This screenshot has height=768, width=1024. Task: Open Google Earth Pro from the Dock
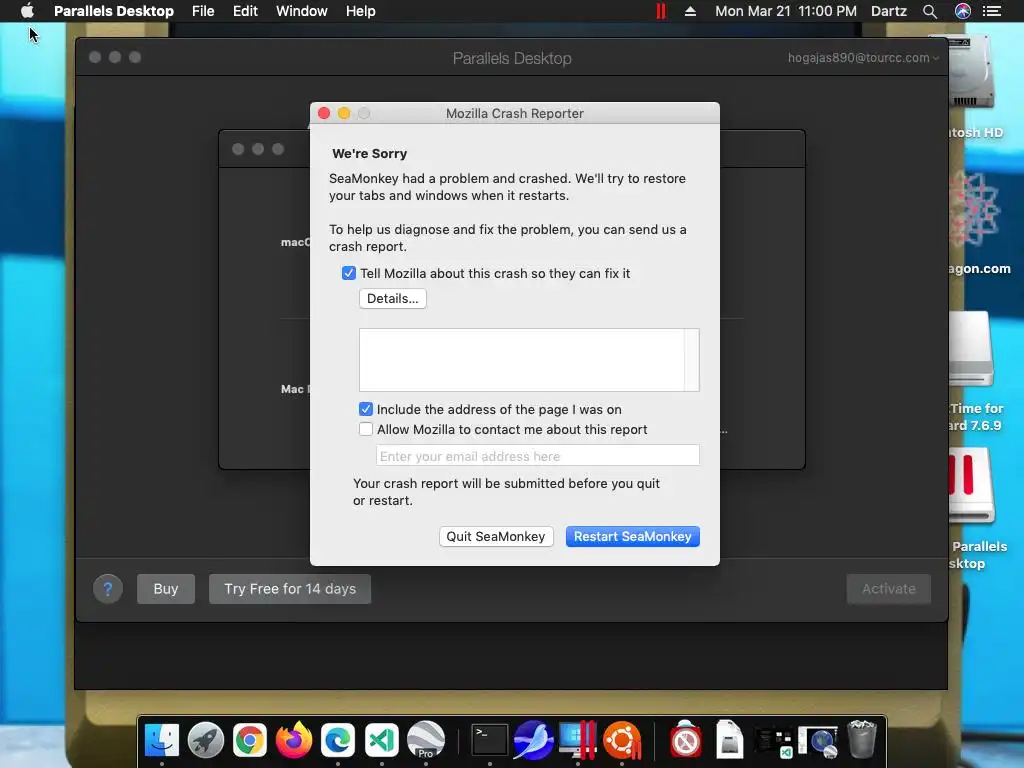pos(426,740)
